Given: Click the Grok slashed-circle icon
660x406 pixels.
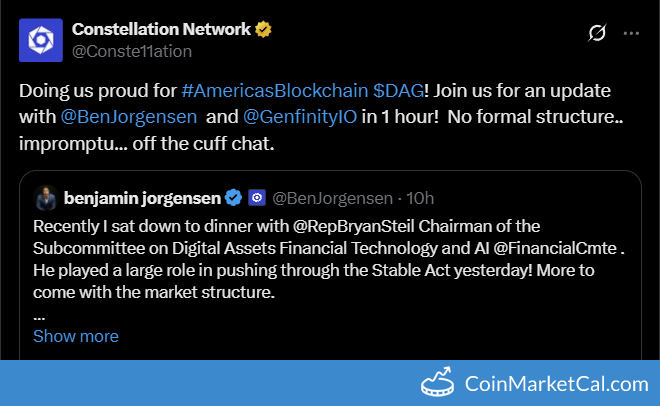Looking at the screenshot, I should tap(597, 32).
